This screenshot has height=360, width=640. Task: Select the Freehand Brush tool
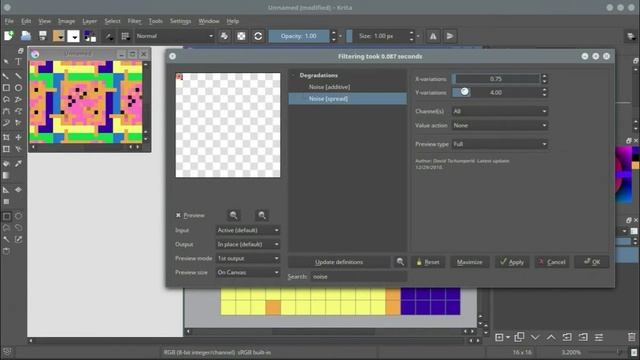click(6, 76)
